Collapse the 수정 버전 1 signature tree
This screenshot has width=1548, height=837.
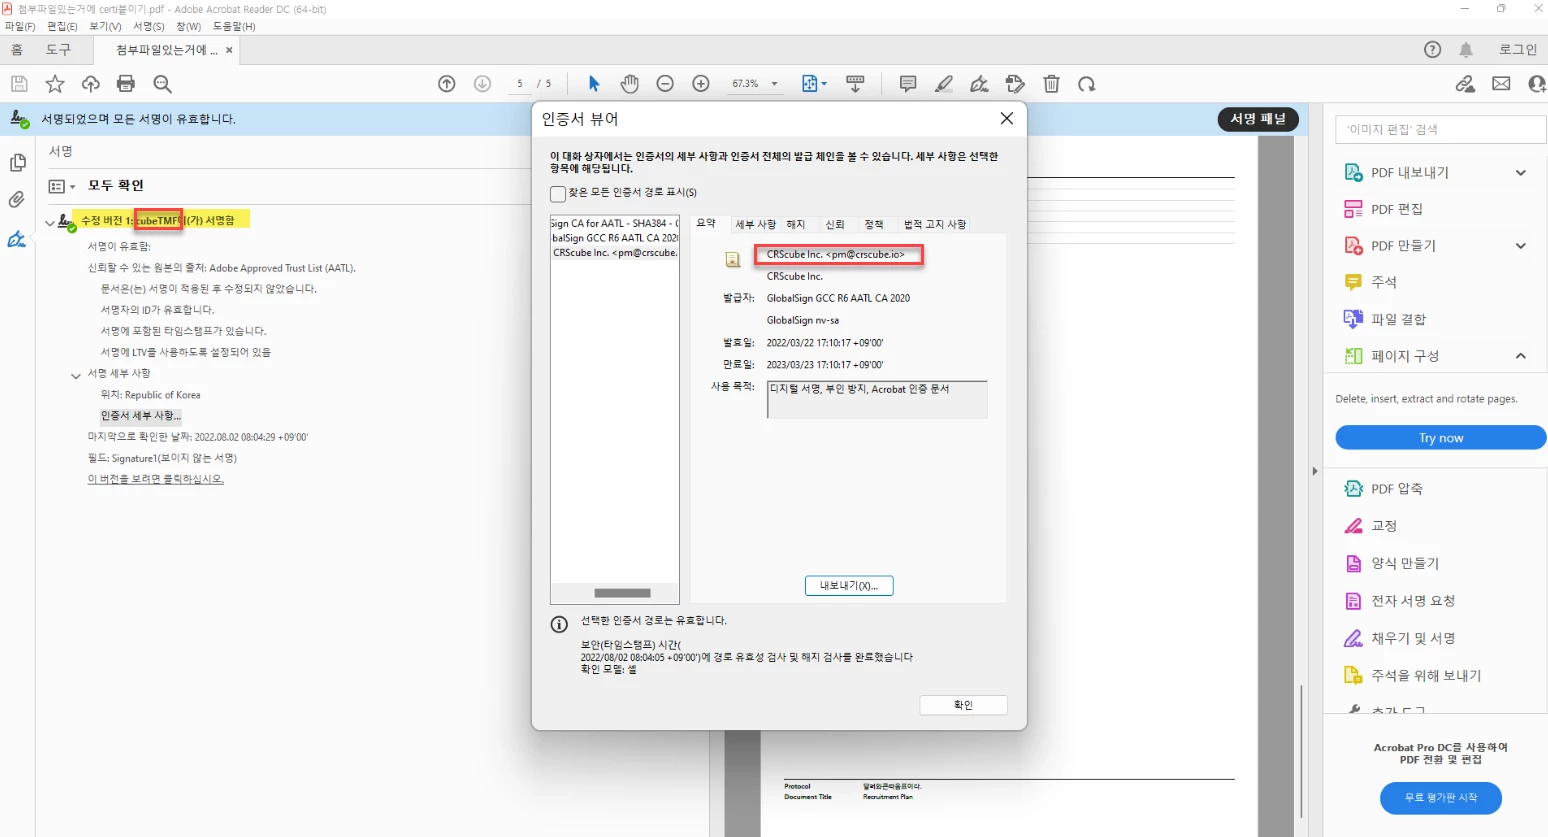click(50, 222)
